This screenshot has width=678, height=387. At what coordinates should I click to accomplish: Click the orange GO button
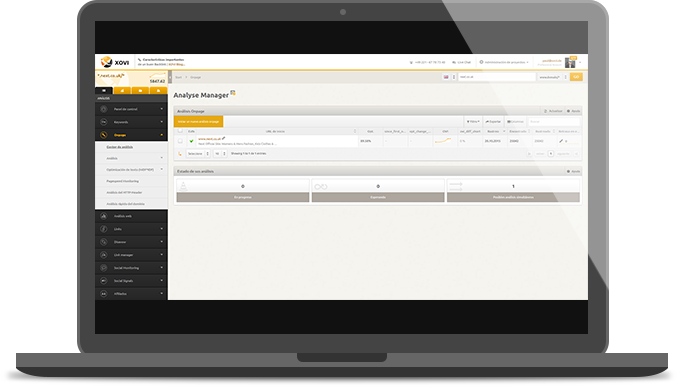point(576,77)
